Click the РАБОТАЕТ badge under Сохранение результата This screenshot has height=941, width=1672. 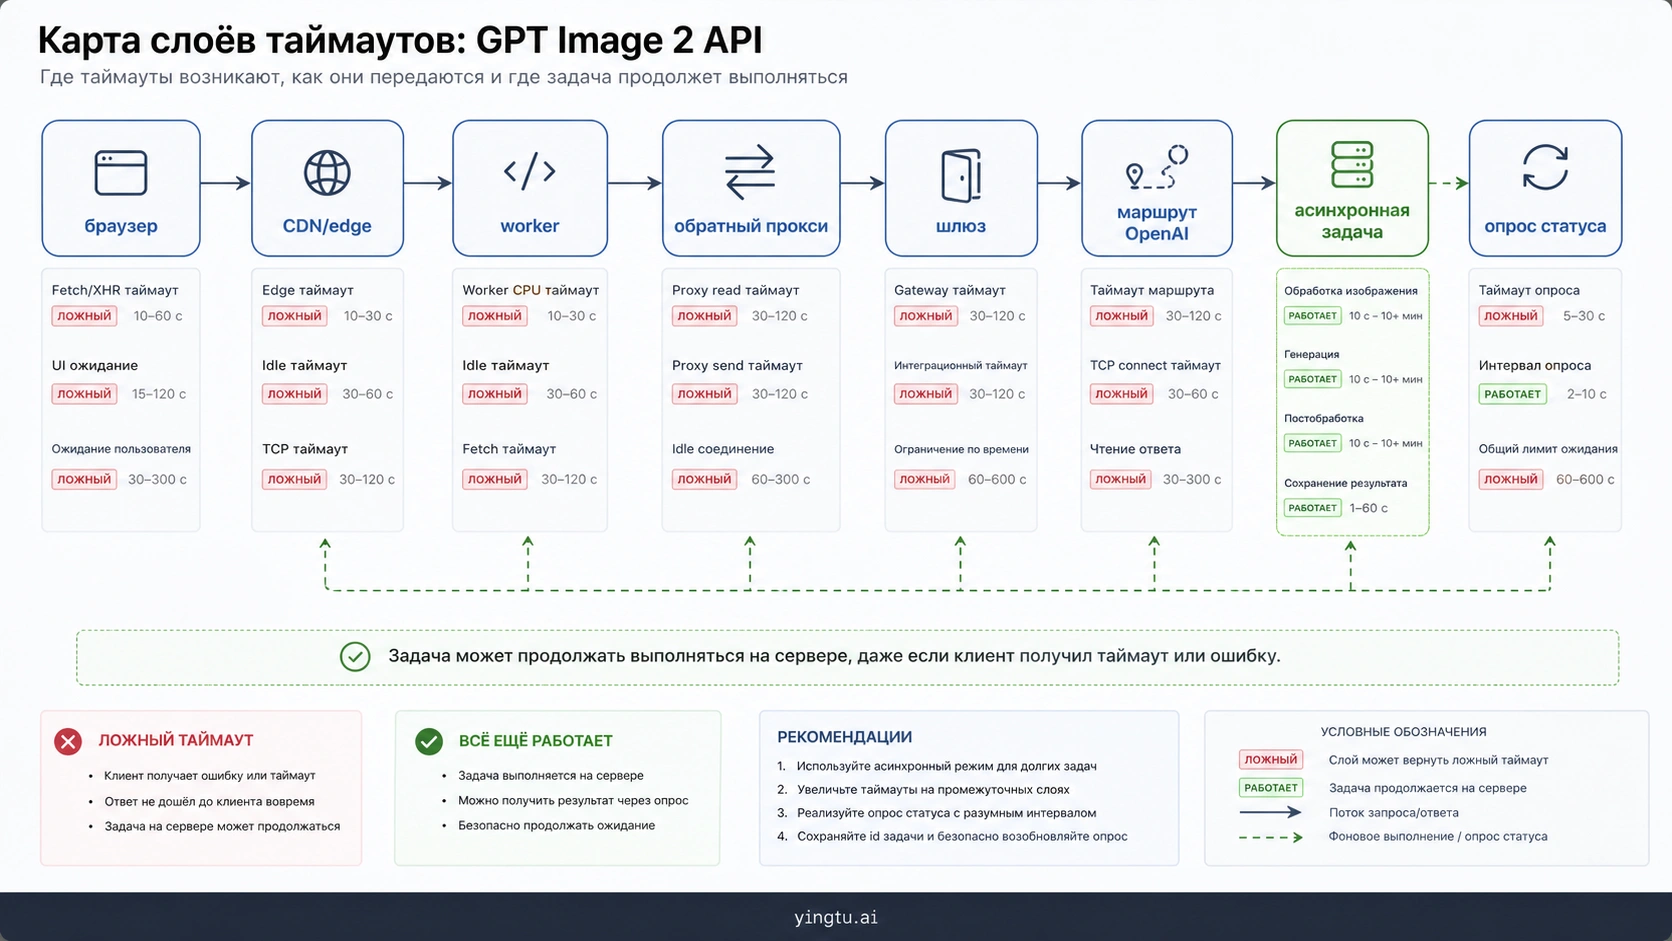click(x=1312, y=508)
